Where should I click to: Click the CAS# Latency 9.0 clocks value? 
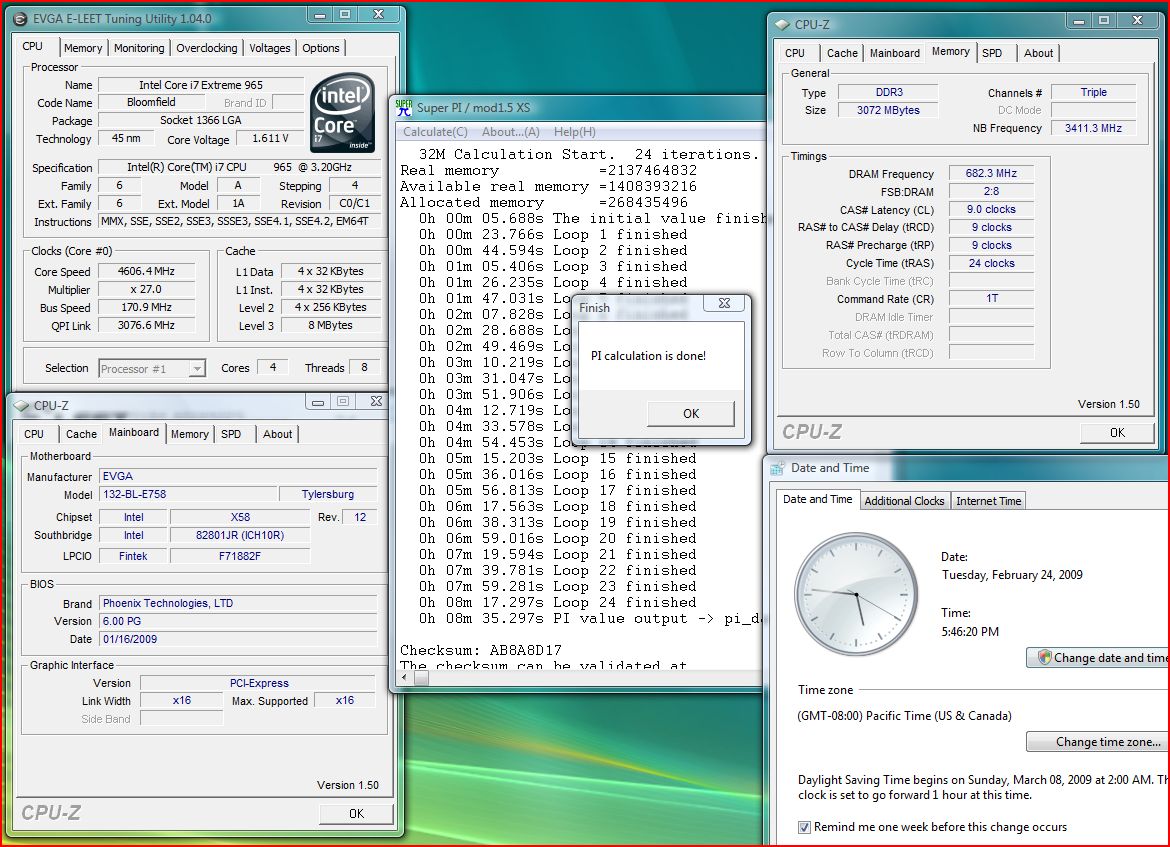coord(991,210)
